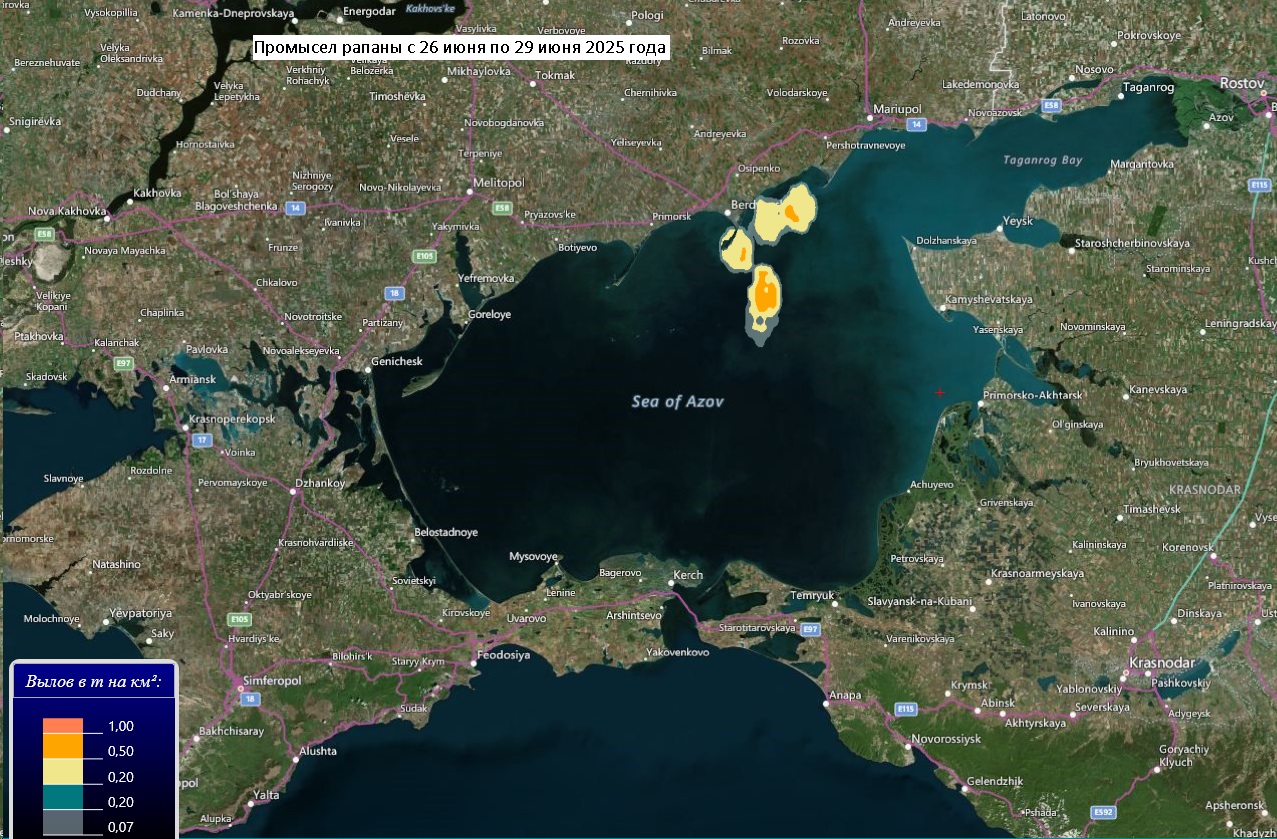Click road shield 18 near Simferopol
Image resolution: width=1277 pixels, height=839 pixels.
(x=250, y=699)
